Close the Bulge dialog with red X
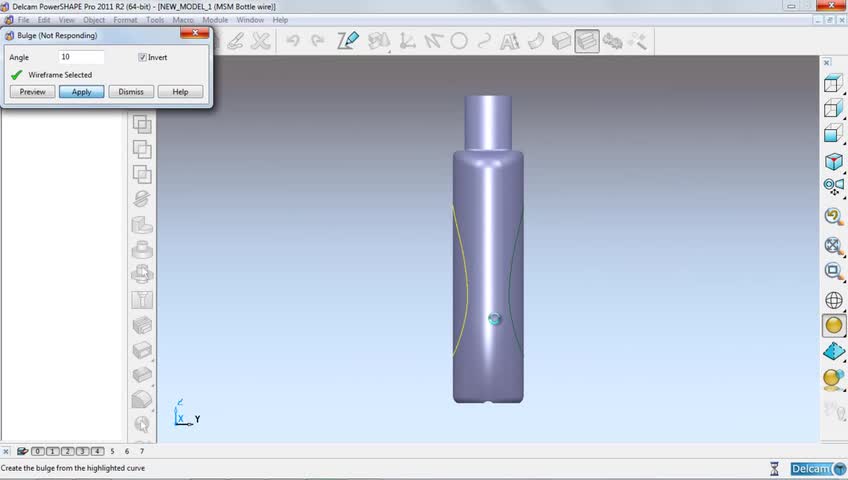 (195, 34)
